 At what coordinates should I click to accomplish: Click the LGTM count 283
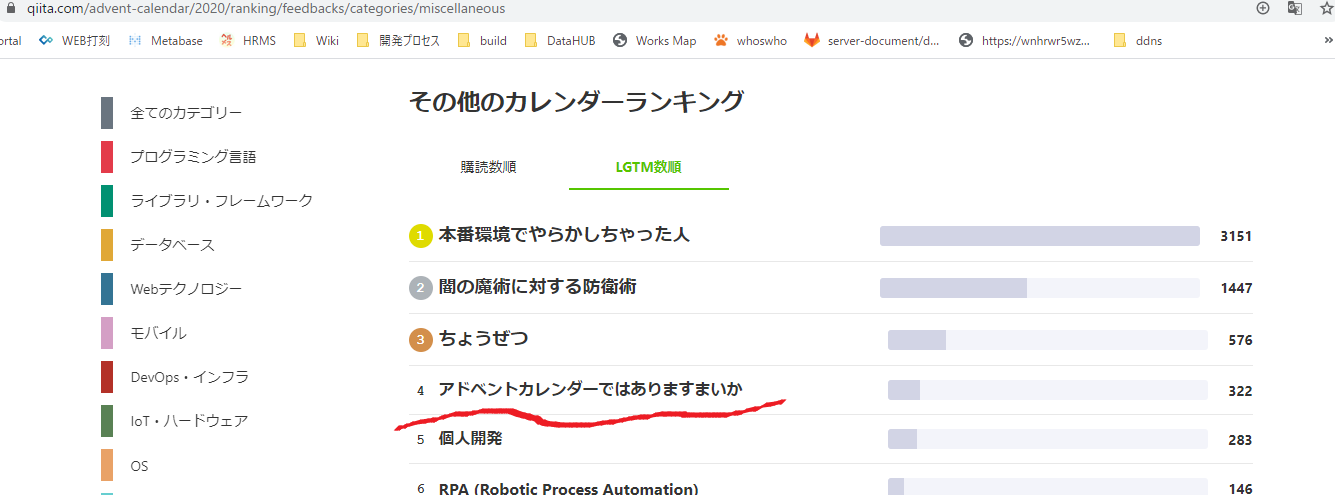point(1240,440)
